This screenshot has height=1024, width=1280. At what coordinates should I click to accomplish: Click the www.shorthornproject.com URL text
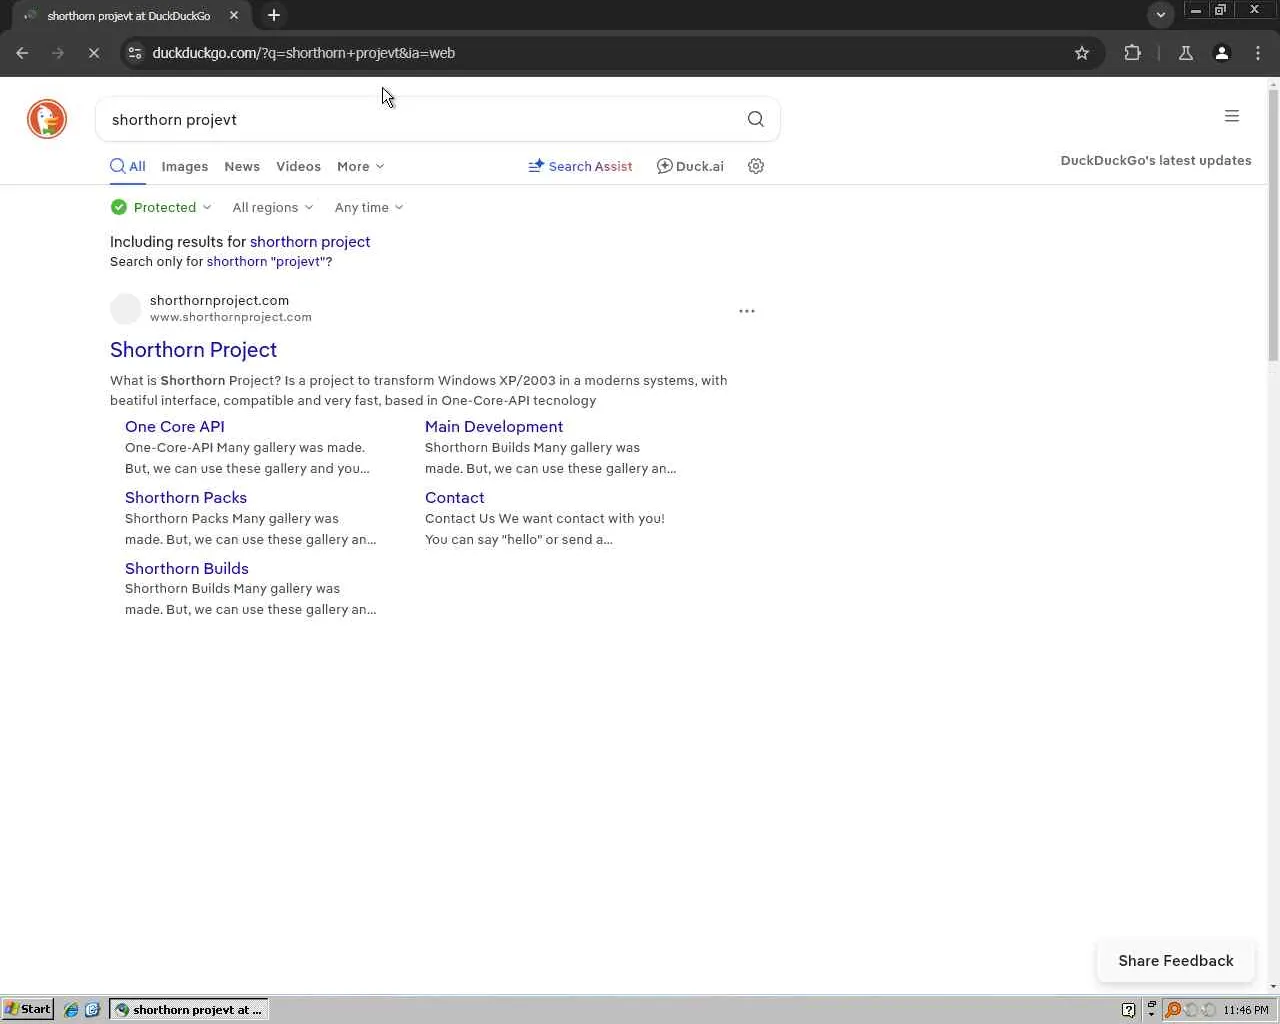pyautogui.click(x=231, y=317)
